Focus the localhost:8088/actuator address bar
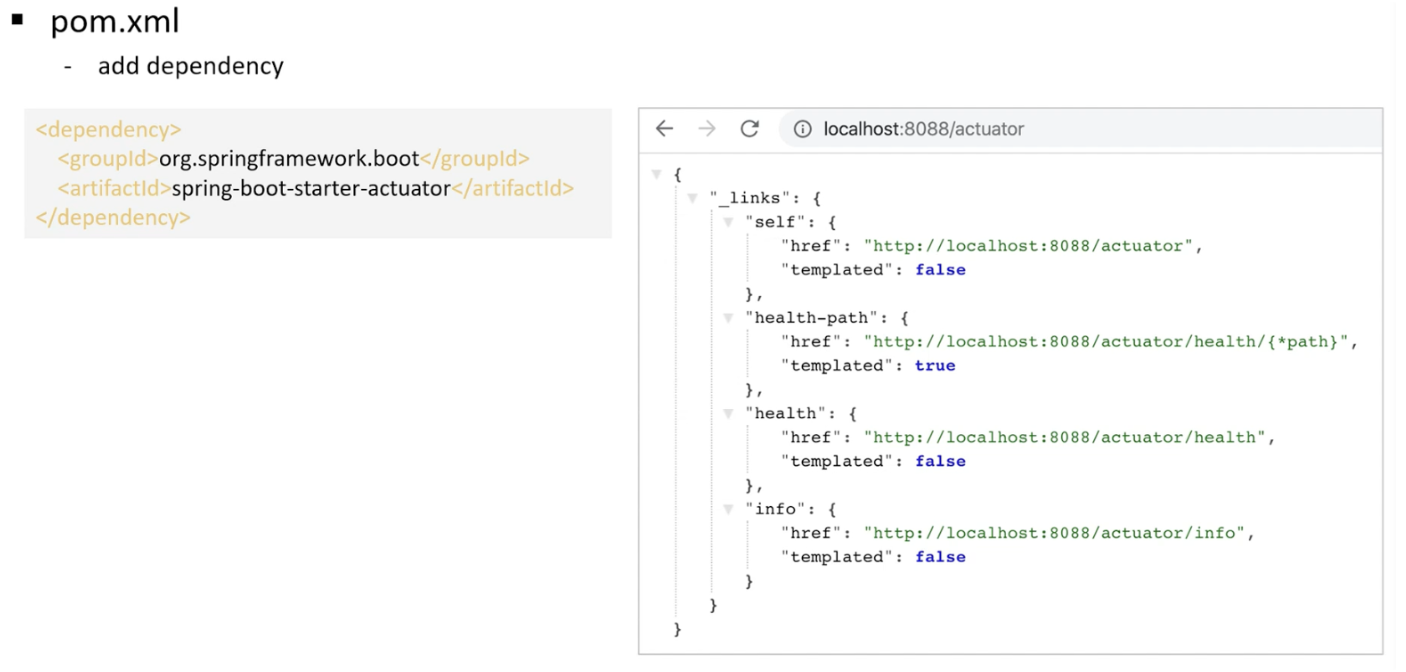1406x672 pixels. pyautogui.click(x=1079, y=129)
